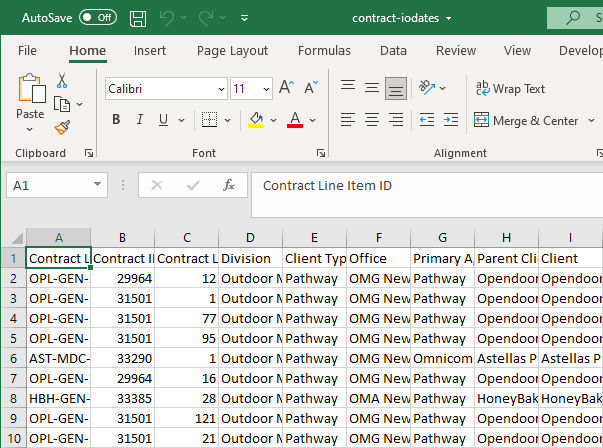This screenshot has height=448, width=603.
Task: Apply the yellow Fill Color
Action: [x=256, y=120]
